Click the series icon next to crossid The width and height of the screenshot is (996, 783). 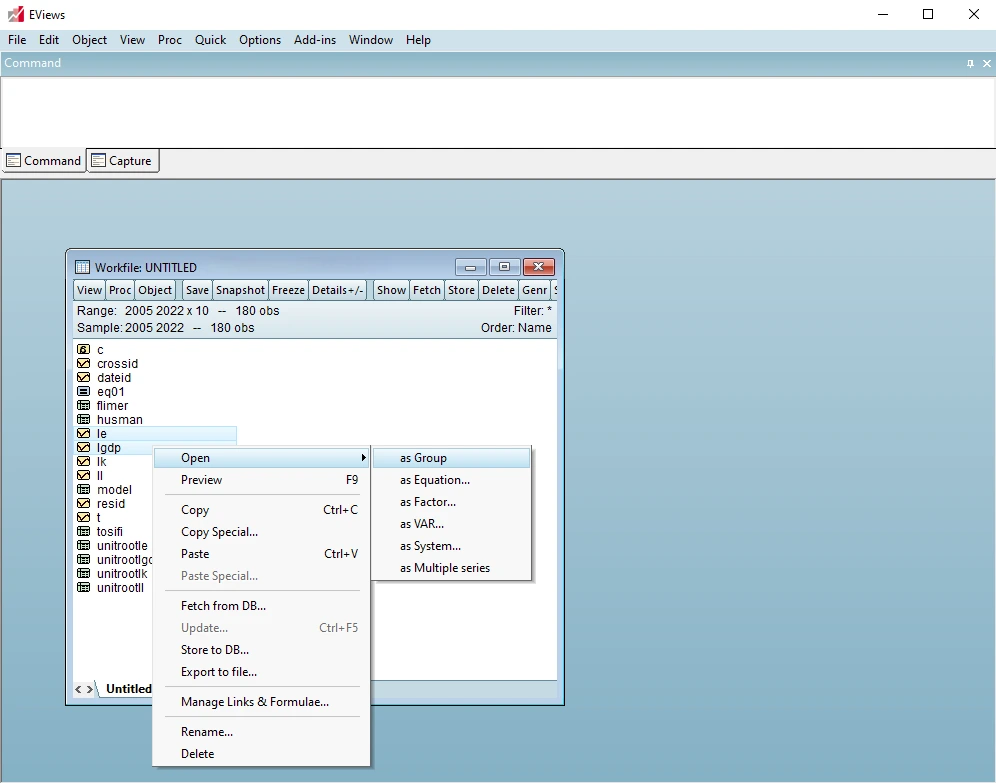click(84, 364)
